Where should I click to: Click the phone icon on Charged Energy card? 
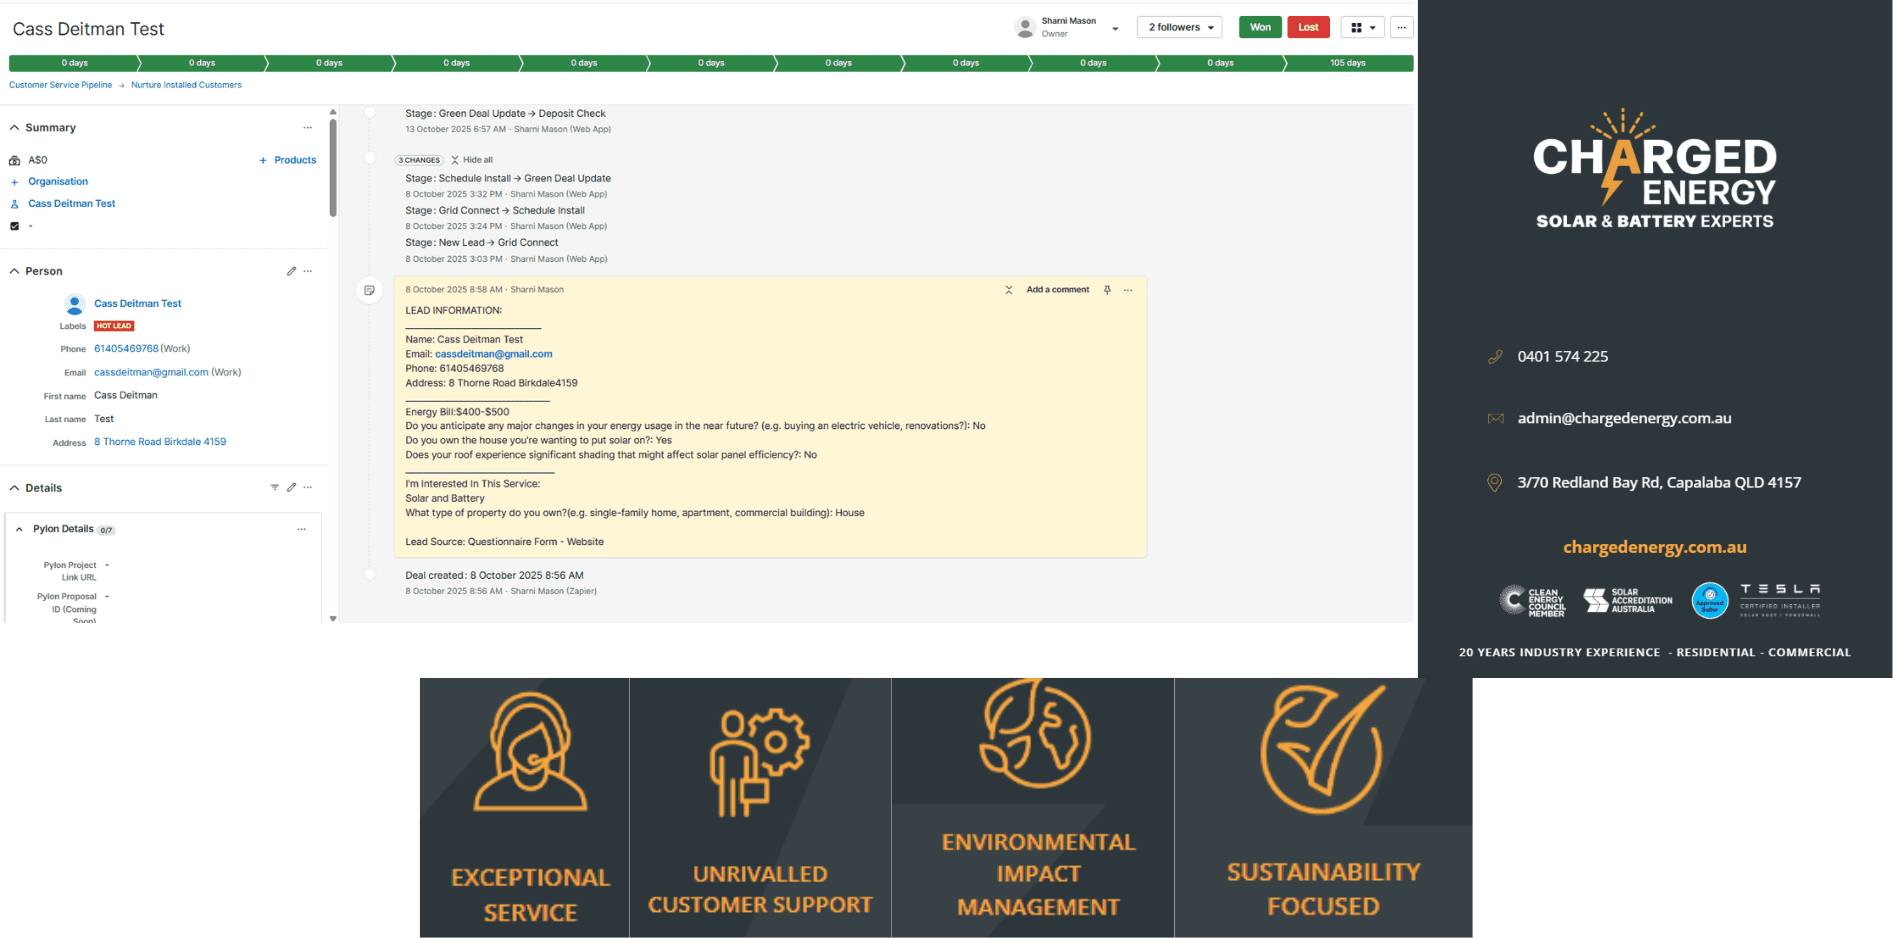point(1495,357)
